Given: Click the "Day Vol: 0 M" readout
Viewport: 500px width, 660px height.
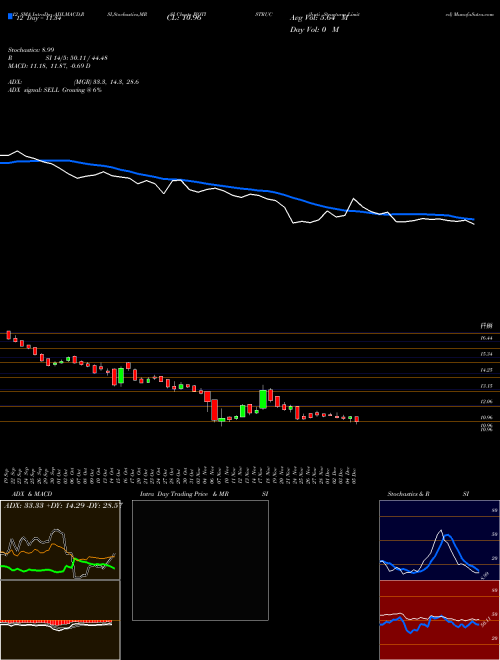Looking at the screenshot, I should pyautogui.click(x=314, y=30).
